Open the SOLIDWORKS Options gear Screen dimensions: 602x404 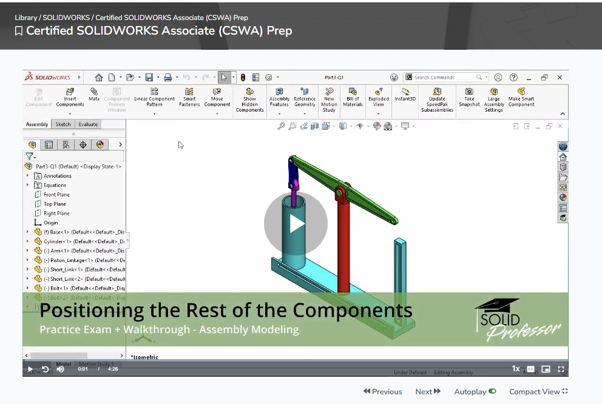(x=268, y=78)
